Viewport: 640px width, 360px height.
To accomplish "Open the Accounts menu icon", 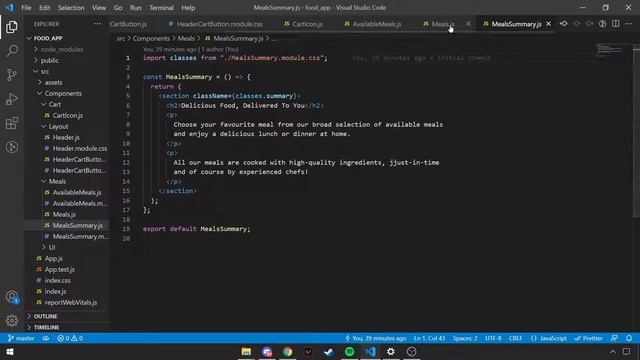I will (12, 297).
